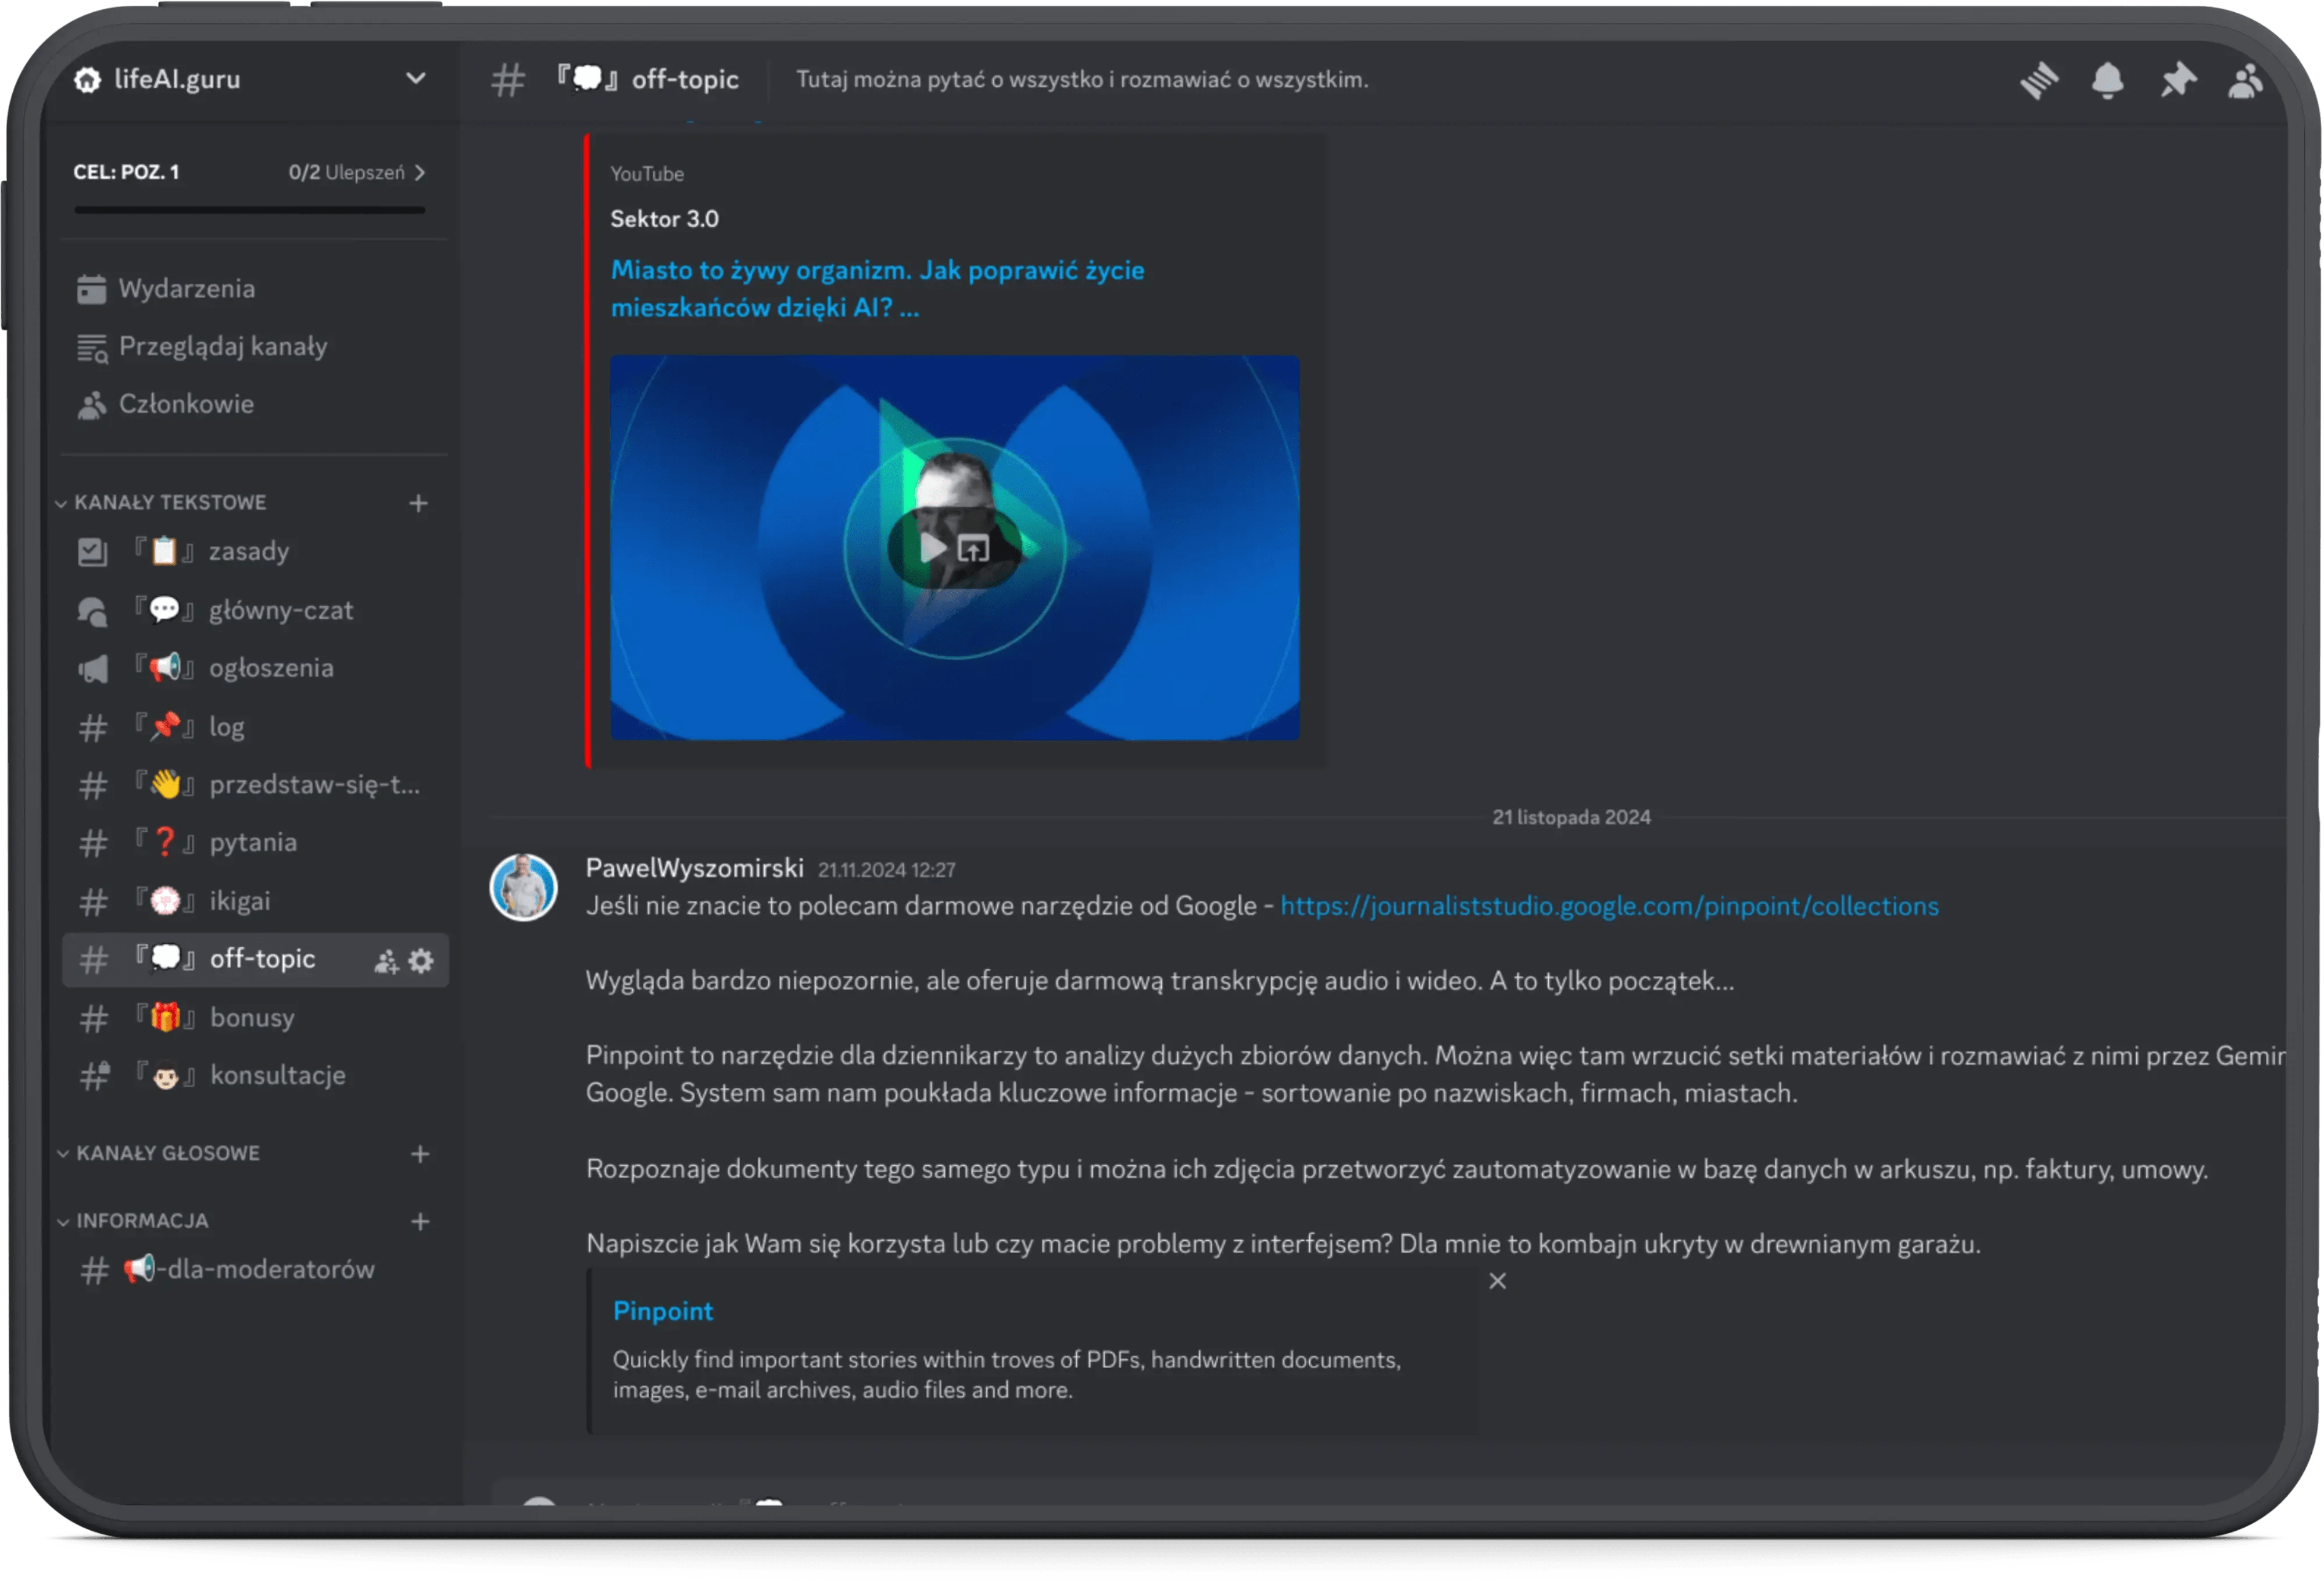Open the video in external link icon
2324x1586 pixels.
(x=974, y=548)
